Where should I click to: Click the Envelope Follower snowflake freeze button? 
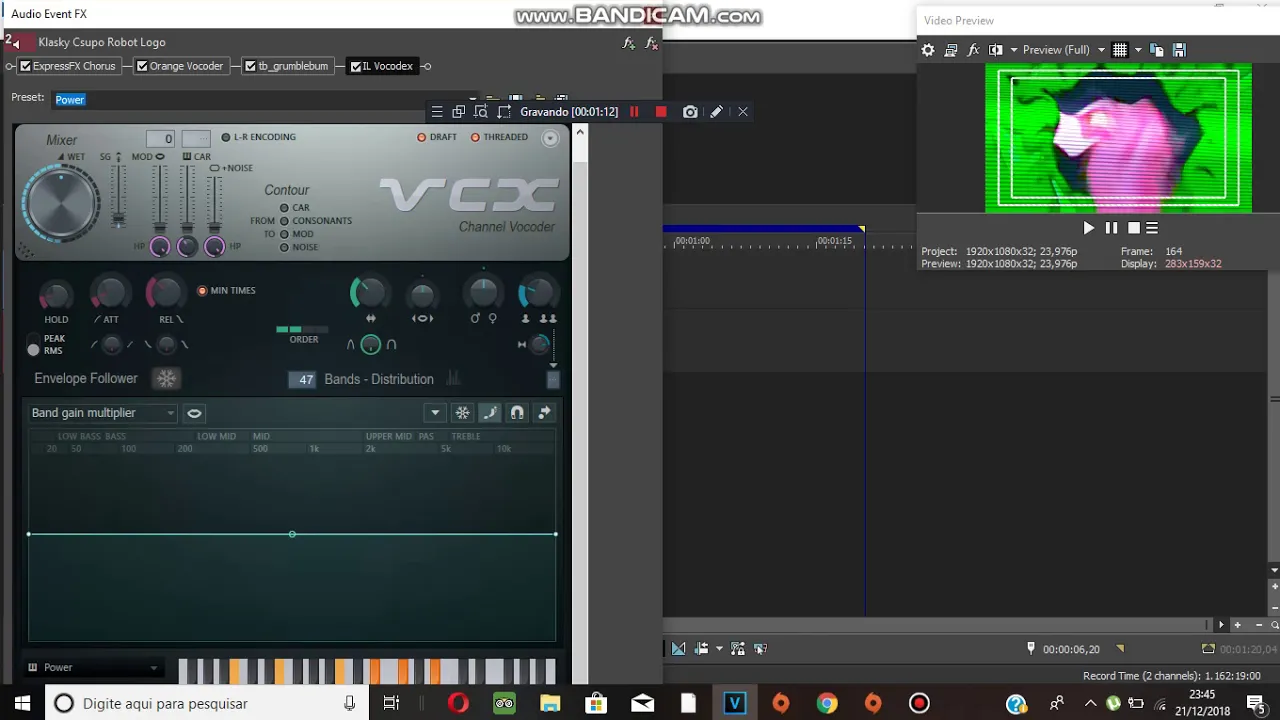point(166,379)
